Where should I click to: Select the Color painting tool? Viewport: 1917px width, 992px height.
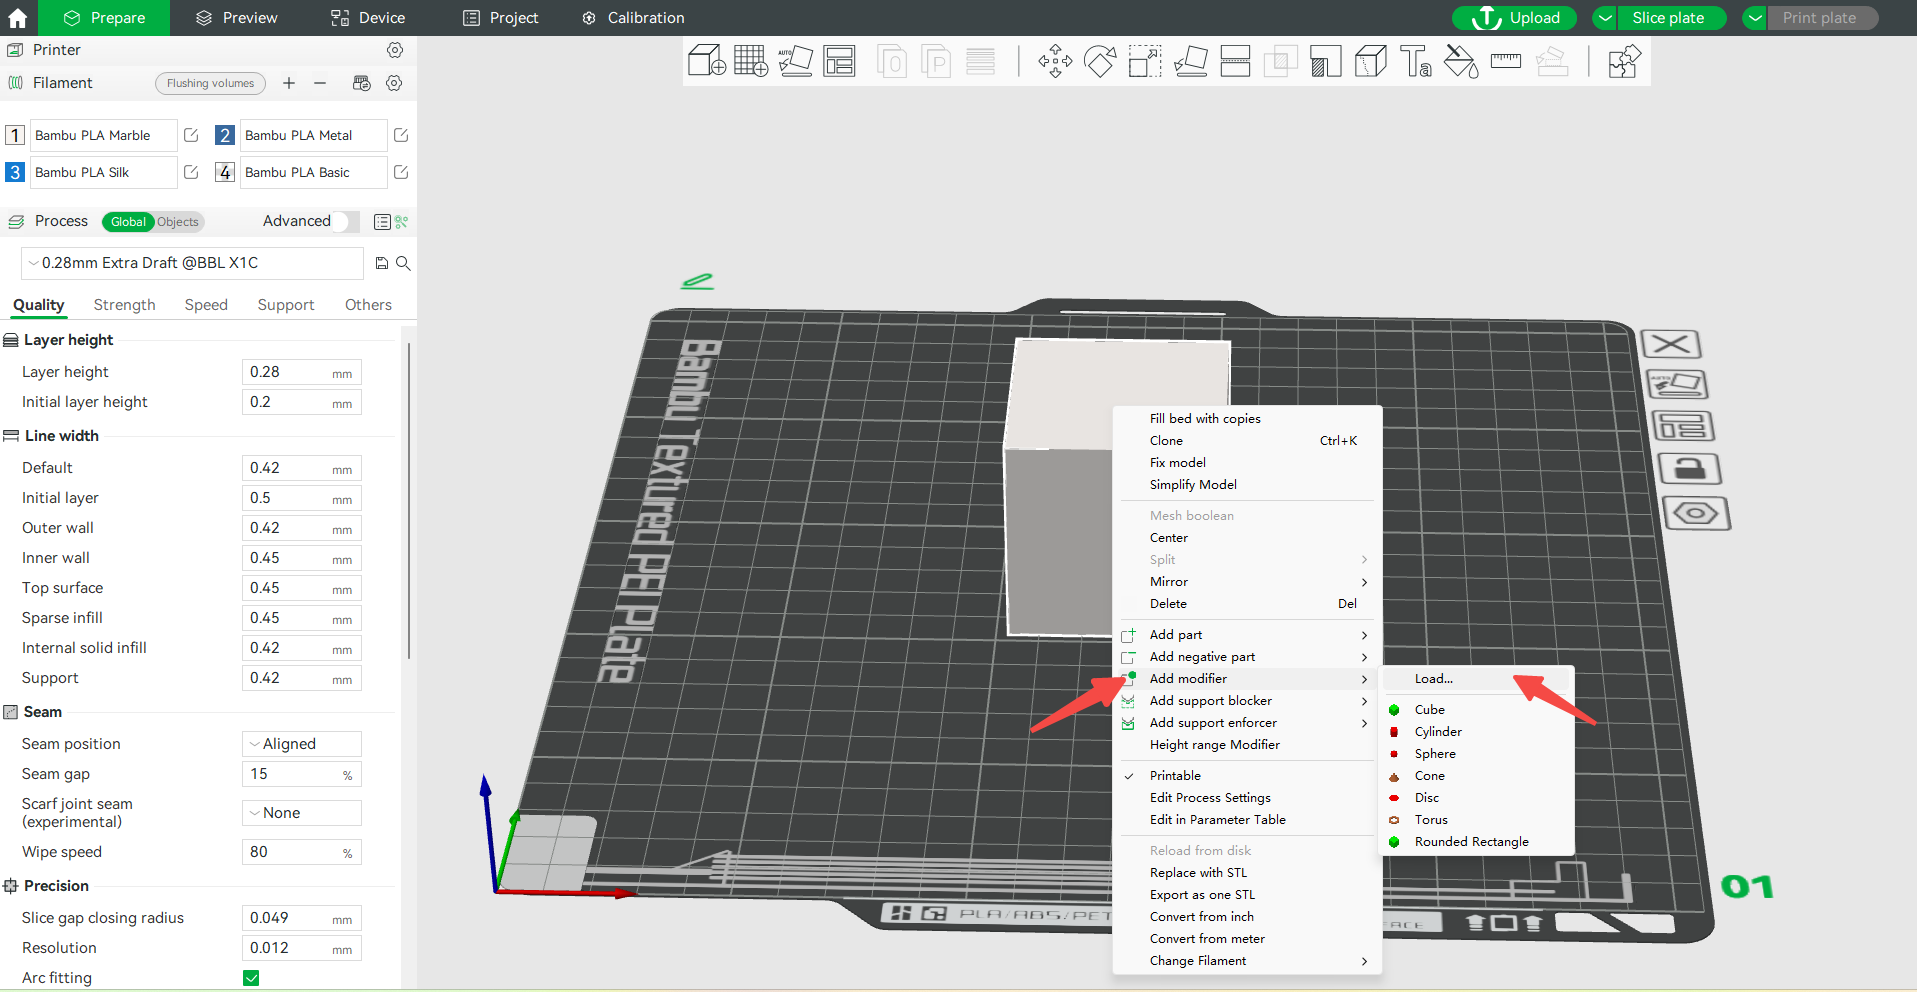pyautogui.click(x=1461, y=61)
